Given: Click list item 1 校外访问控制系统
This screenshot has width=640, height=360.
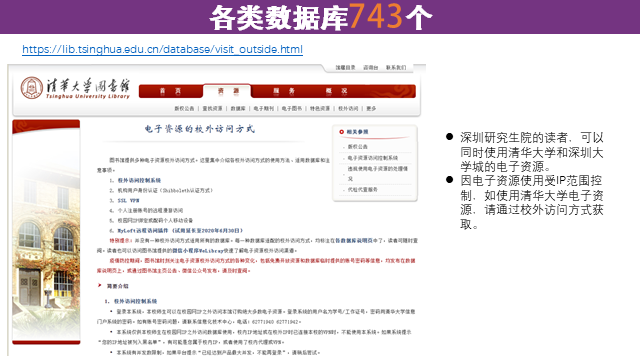Looking at the screenshot, I should [139, 180].
